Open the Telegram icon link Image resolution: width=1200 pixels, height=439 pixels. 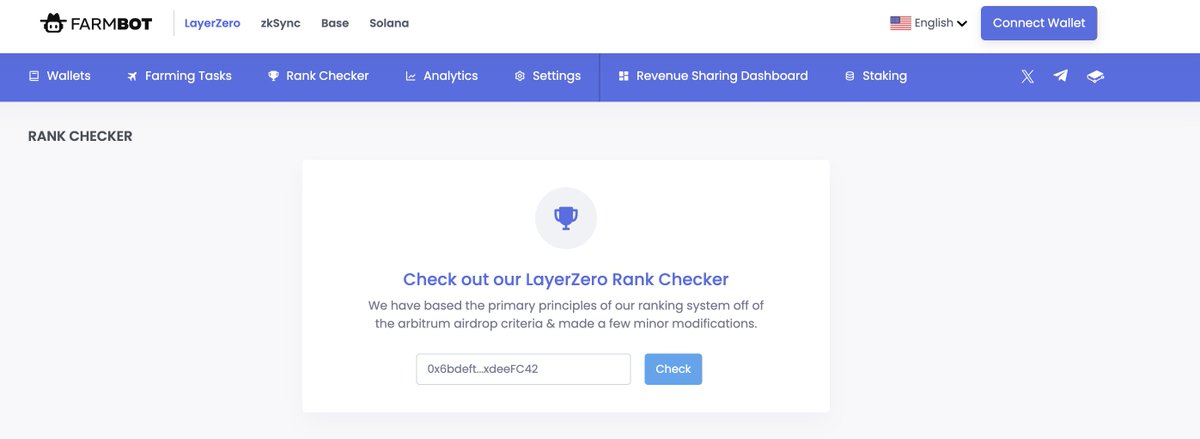[1060, 76]
